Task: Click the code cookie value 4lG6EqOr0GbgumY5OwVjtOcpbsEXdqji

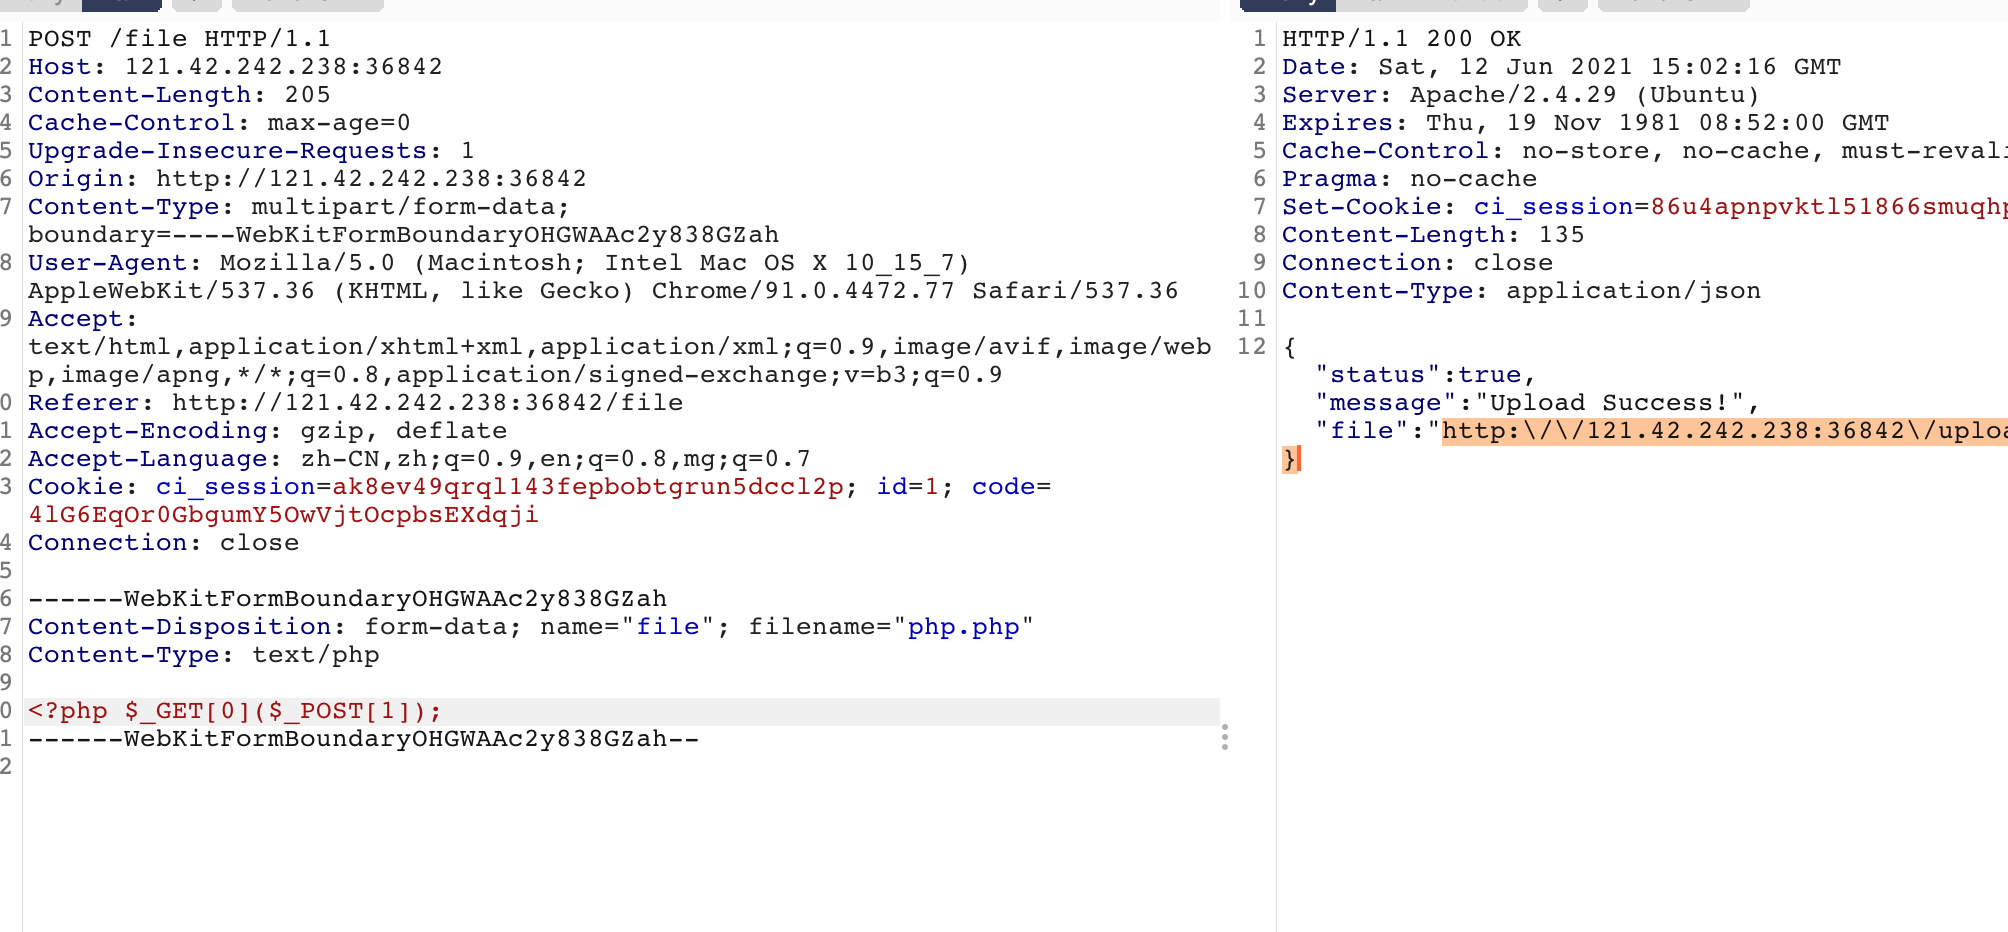Action: tap(283, 515)
